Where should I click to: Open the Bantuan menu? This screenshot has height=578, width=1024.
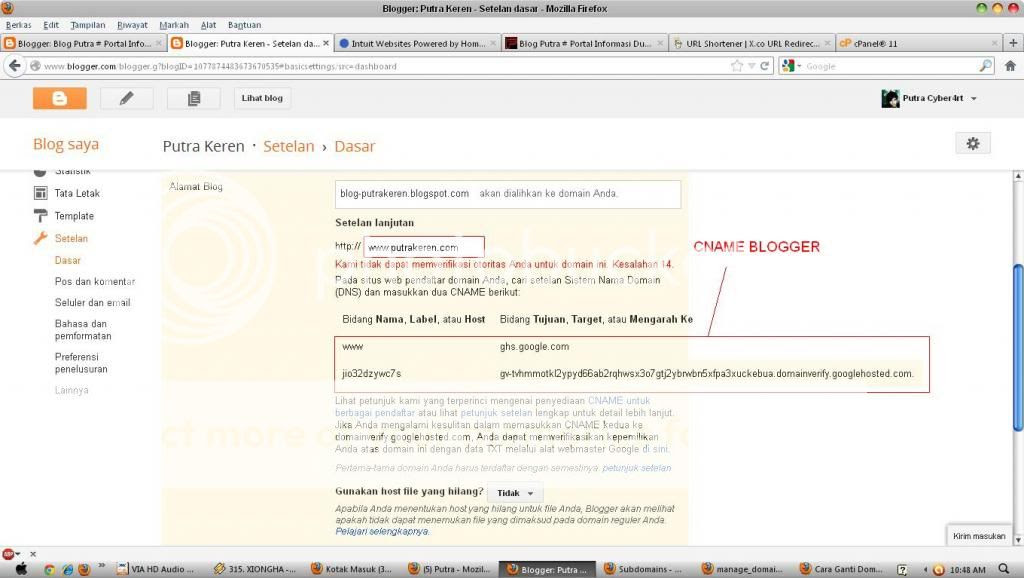point(244,25)
